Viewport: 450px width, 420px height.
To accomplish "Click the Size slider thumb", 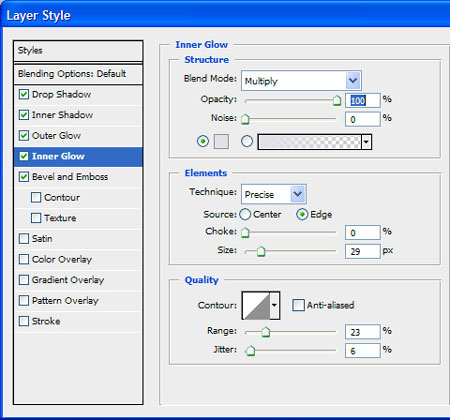I will point(261,251).
